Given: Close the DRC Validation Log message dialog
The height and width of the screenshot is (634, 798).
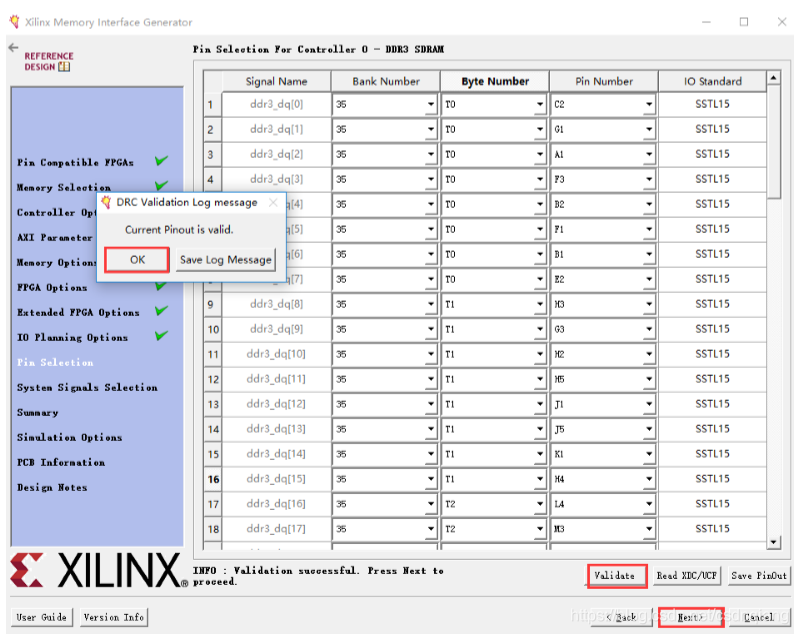Looking at the screenshot, I should tap(273, 203).
